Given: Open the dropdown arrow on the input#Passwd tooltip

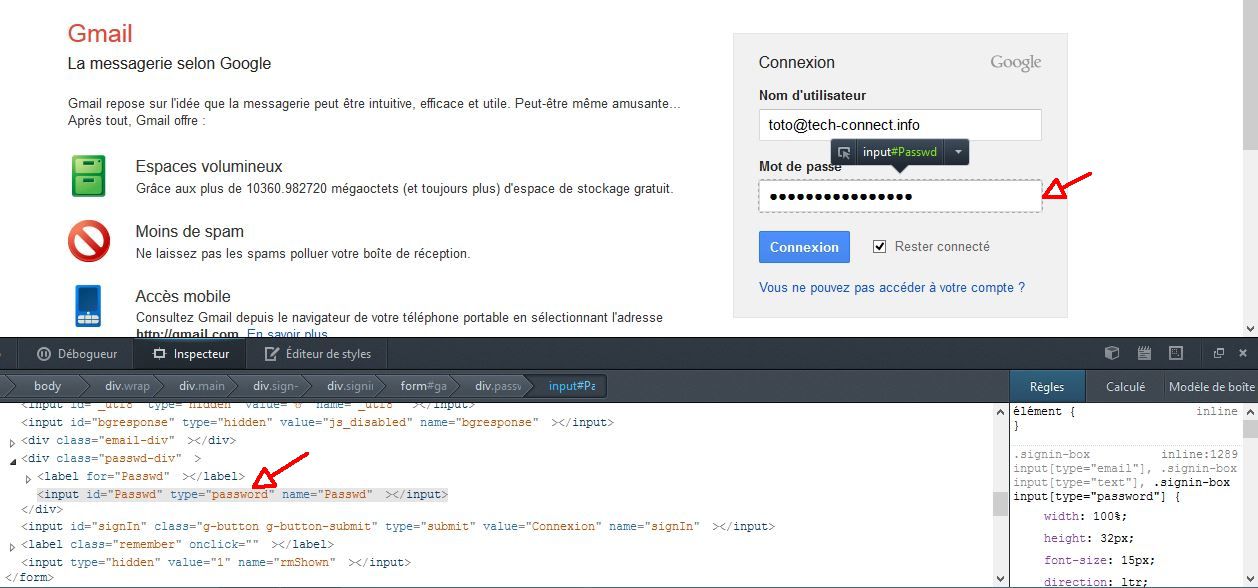Looking at the screenshot, I should click(x=958, y=153).
